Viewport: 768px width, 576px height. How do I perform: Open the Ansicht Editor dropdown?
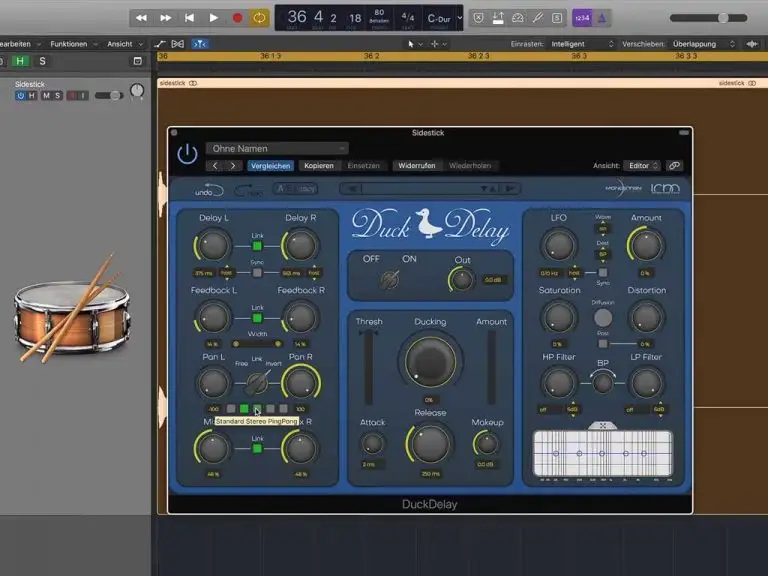644,166
